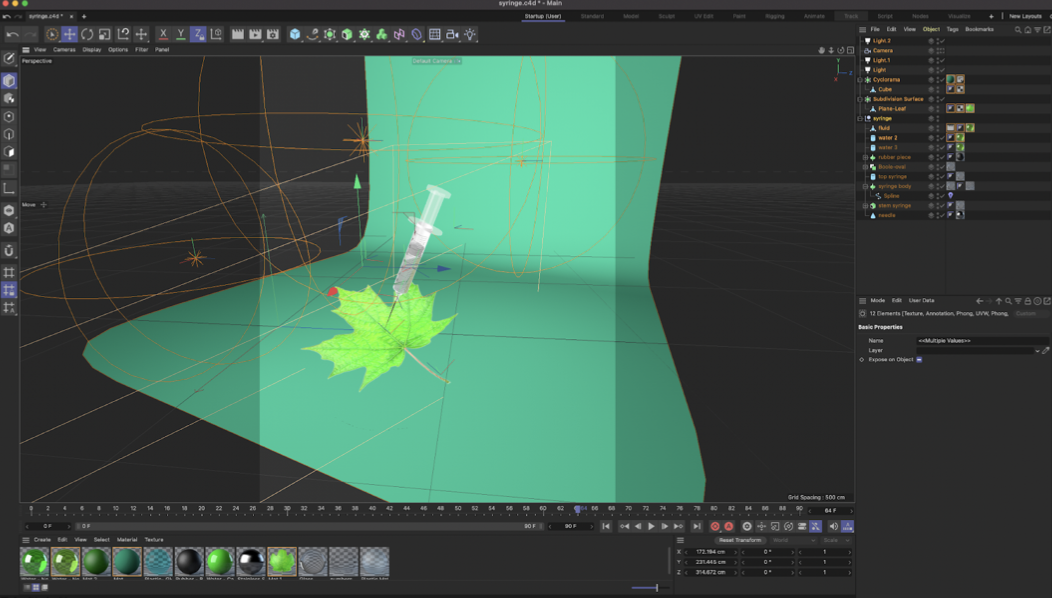Click the Cube primitive icon
The image size is (1052, 598).
pos(295,34)
